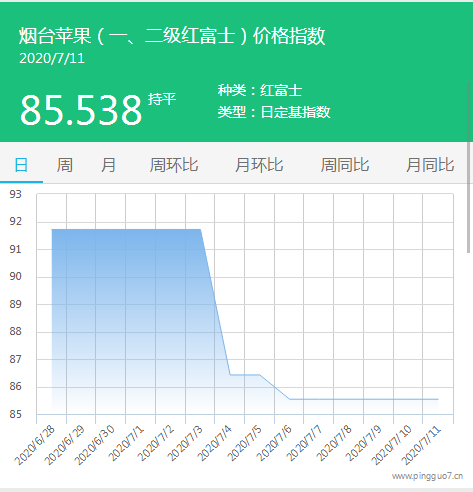This screenshot has height=492, width=473.
Task: Click the 2020/6/28 x-axis label
Action: click(x=34, y=445)
